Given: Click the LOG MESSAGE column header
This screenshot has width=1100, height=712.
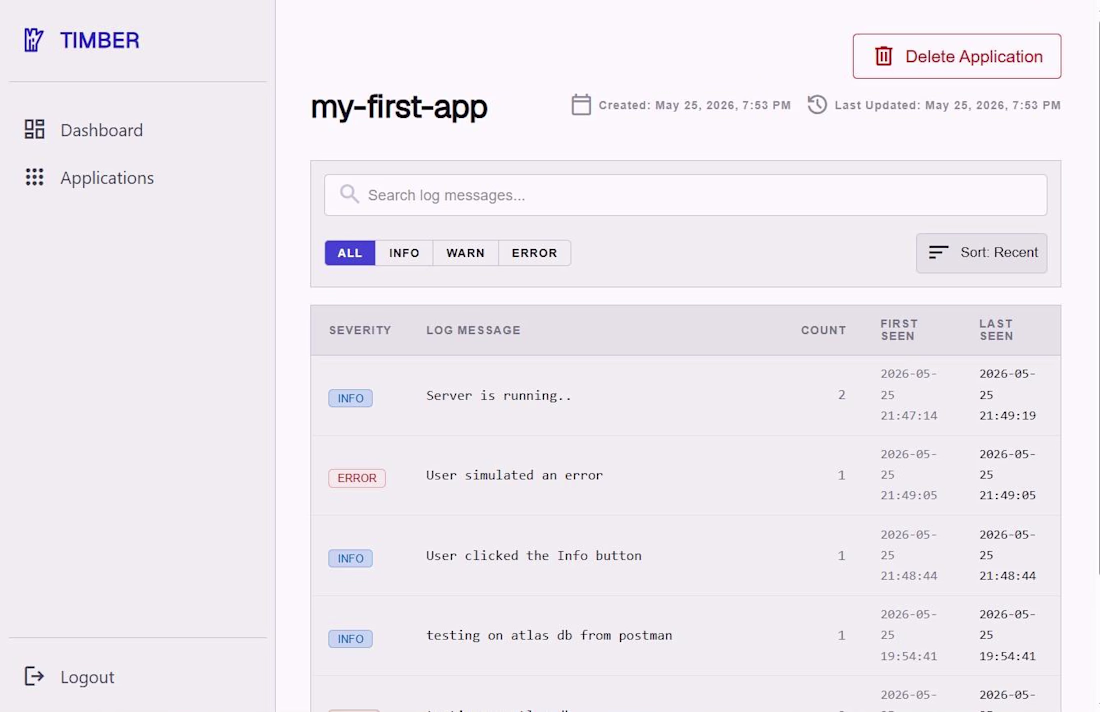Looking at the screenshot, I should pos(474,330).
